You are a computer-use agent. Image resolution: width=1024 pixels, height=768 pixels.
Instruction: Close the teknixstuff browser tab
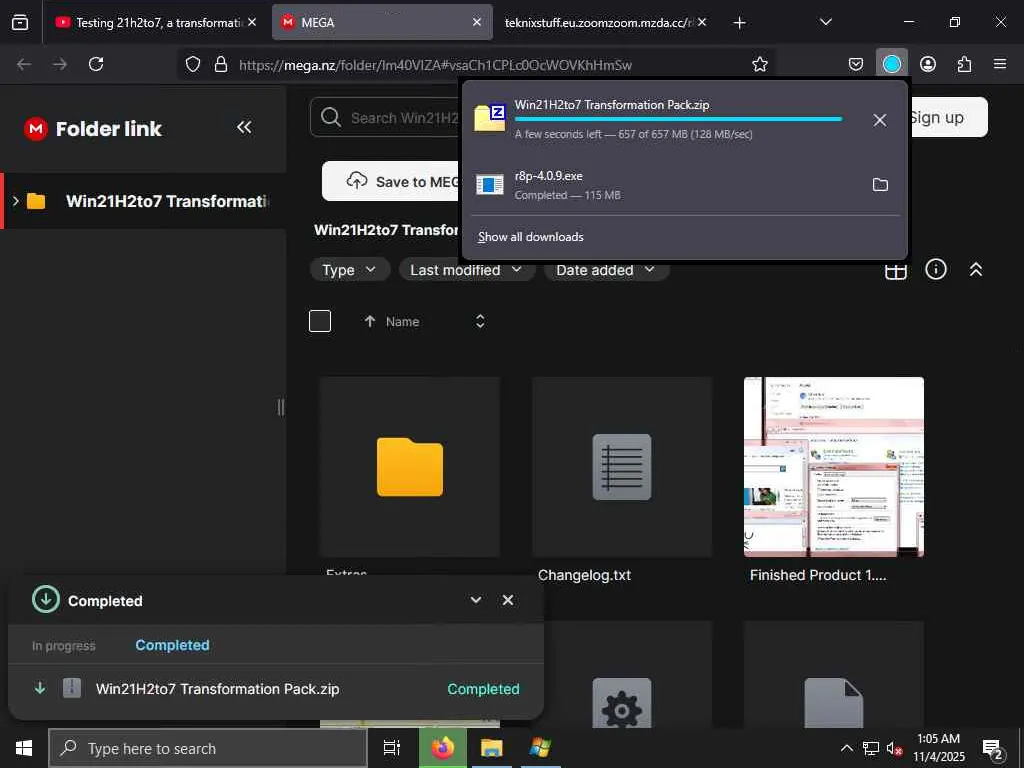coord(702,22)
